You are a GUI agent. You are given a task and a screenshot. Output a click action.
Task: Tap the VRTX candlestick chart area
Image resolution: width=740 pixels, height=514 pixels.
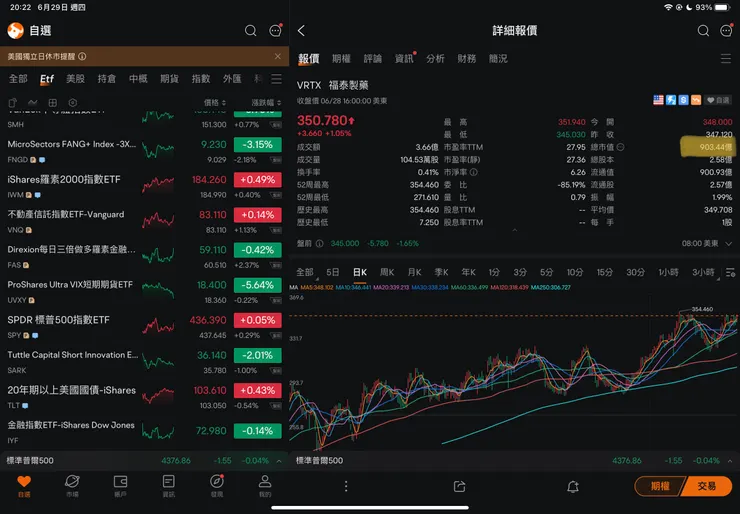pyautogui.click(x=514, y=373)
